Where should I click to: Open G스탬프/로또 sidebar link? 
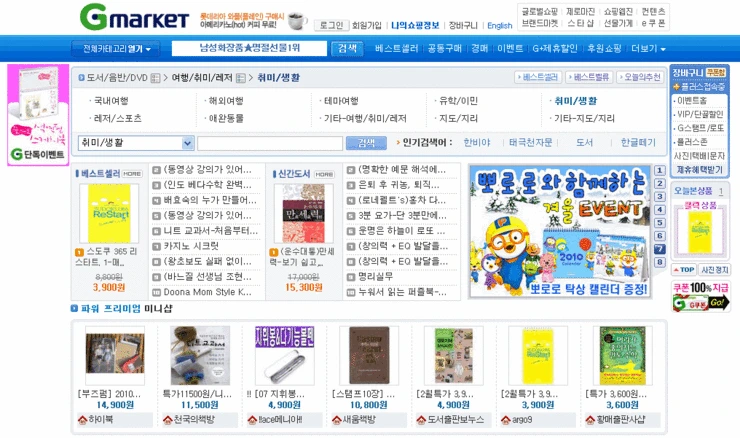pyautogui.click(x=700, y=128)
